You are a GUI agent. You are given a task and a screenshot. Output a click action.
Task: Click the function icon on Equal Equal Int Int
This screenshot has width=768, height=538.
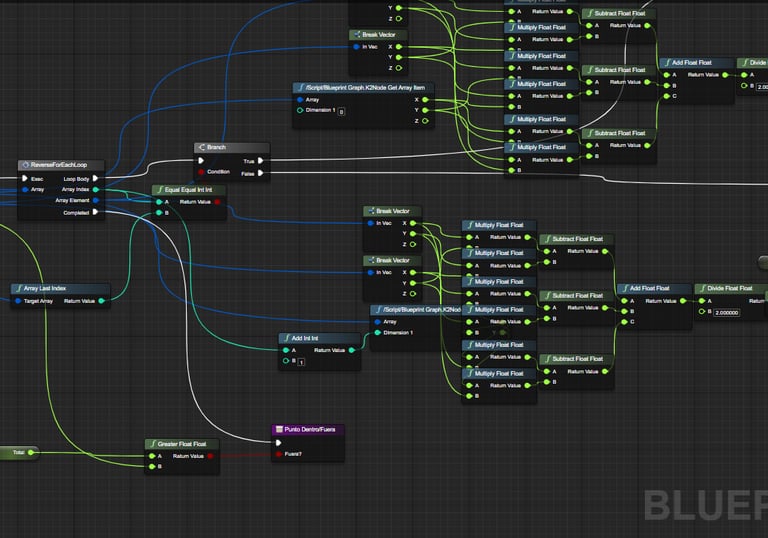[160, 190]
